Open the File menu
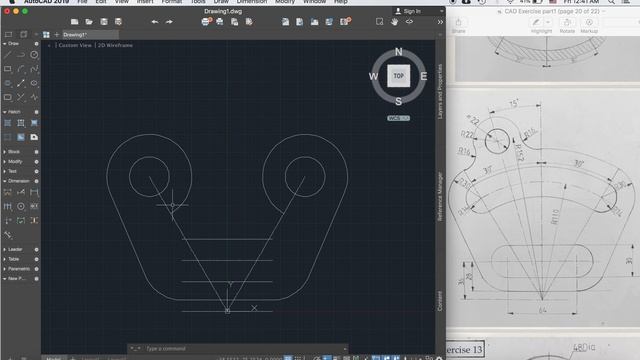Image resolution: width=640 pixels, height=360 pixels. [82, 2]
